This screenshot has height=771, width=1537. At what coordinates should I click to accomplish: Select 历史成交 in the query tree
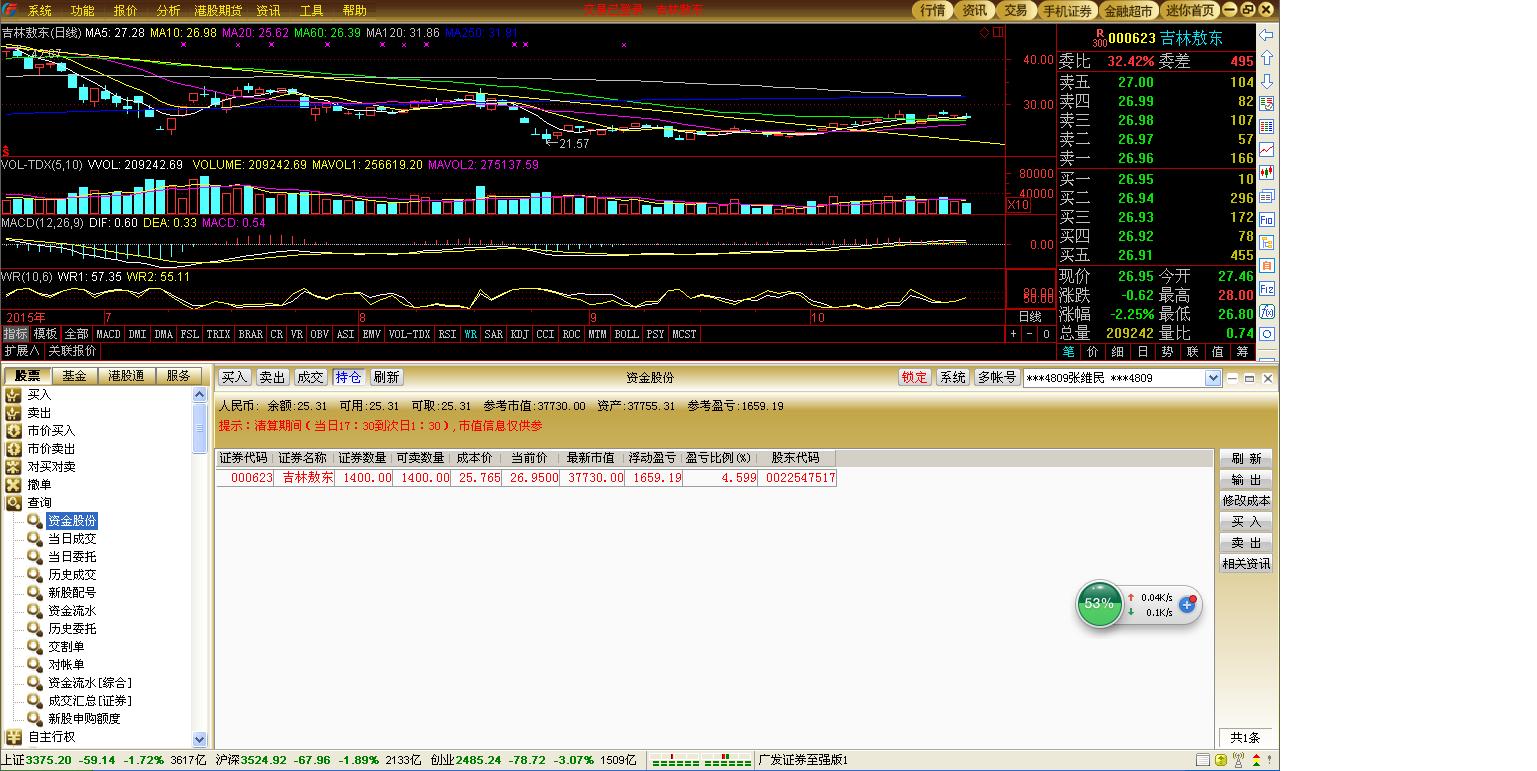72,575
